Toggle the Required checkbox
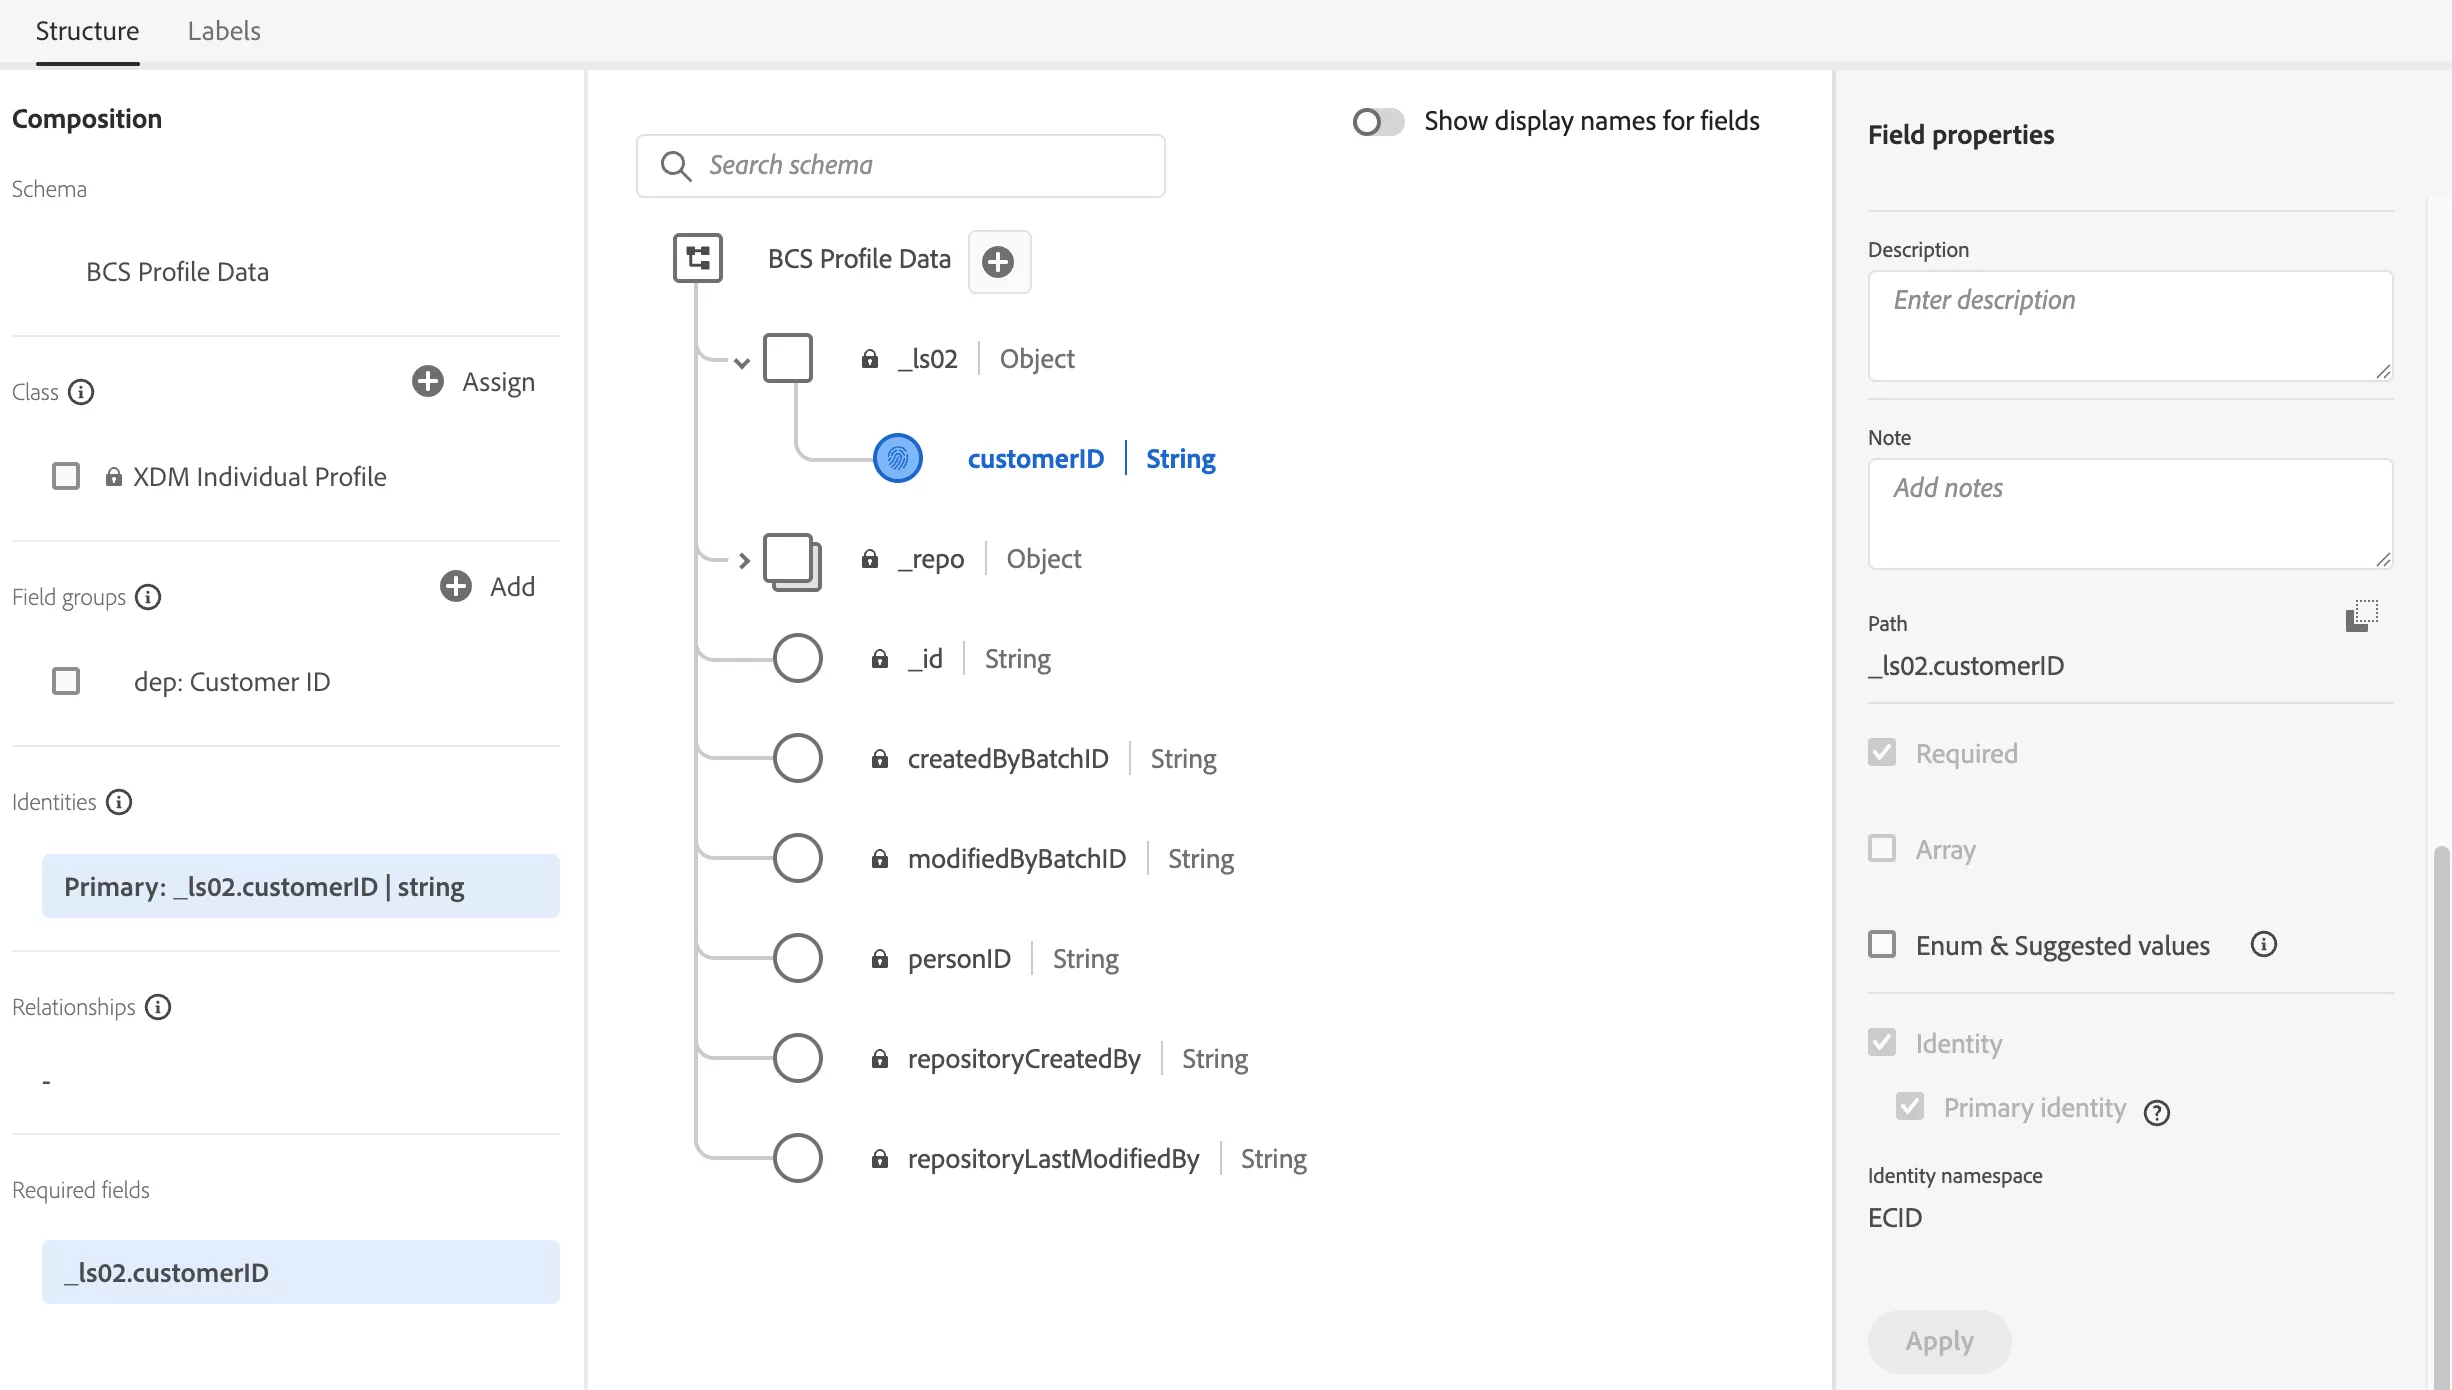This screenshot has width=2452, height=1390. [1882, 752]
